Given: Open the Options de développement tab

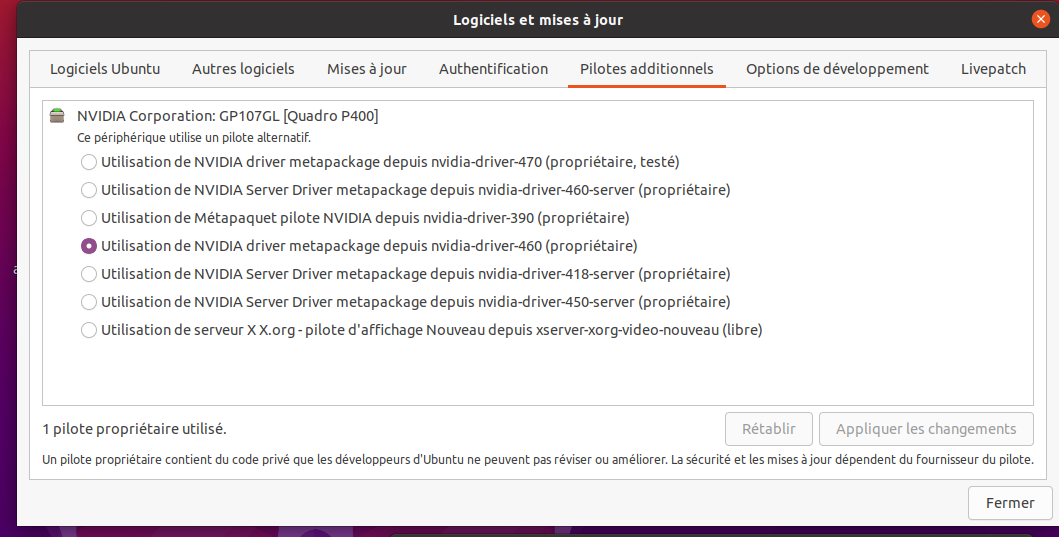Looking at the screenshot, I should 837,69.
